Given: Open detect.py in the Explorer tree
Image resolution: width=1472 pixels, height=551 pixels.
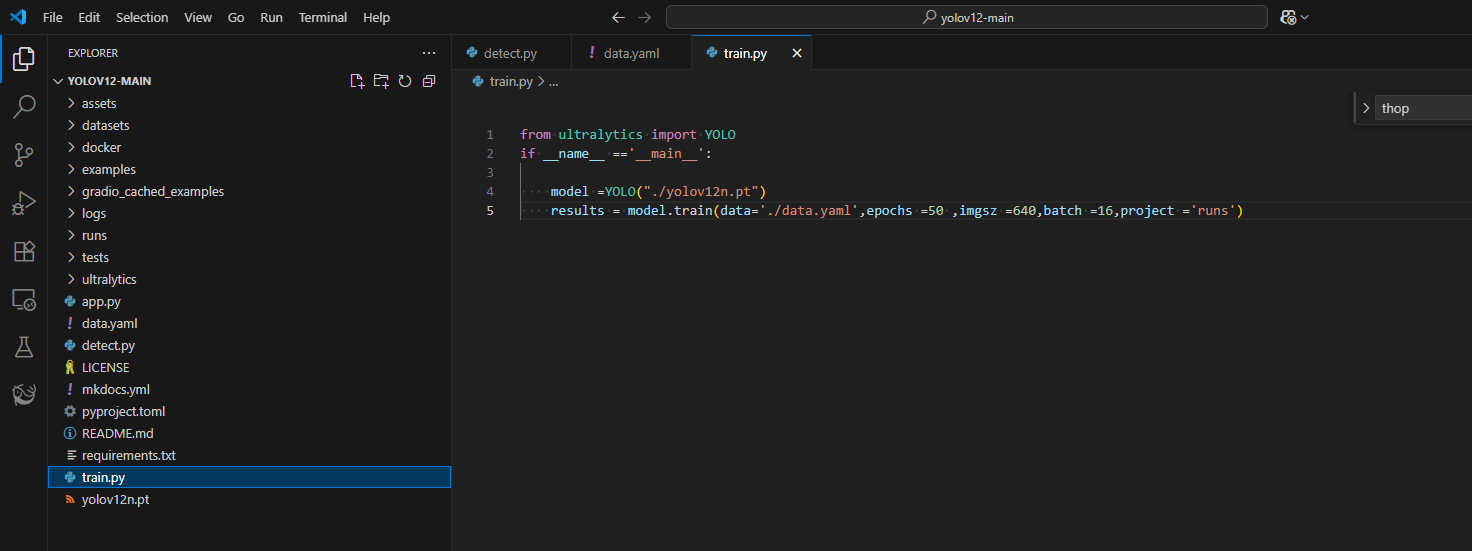Looking at the screenshot, I should point(249,345).
